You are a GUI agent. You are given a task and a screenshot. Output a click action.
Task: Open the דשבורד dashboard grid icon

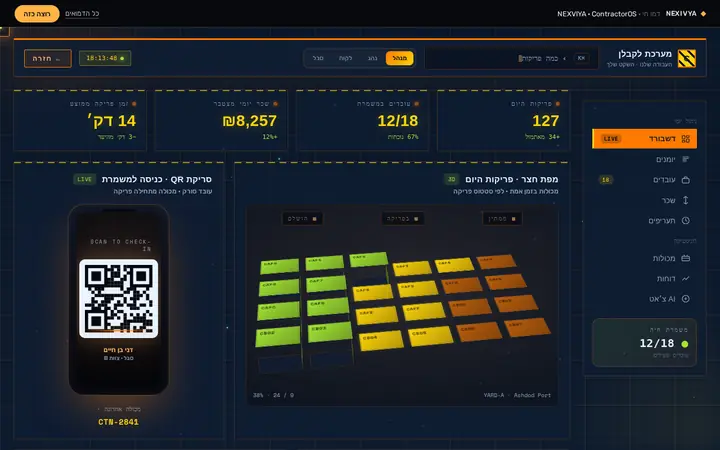(686, 139)
